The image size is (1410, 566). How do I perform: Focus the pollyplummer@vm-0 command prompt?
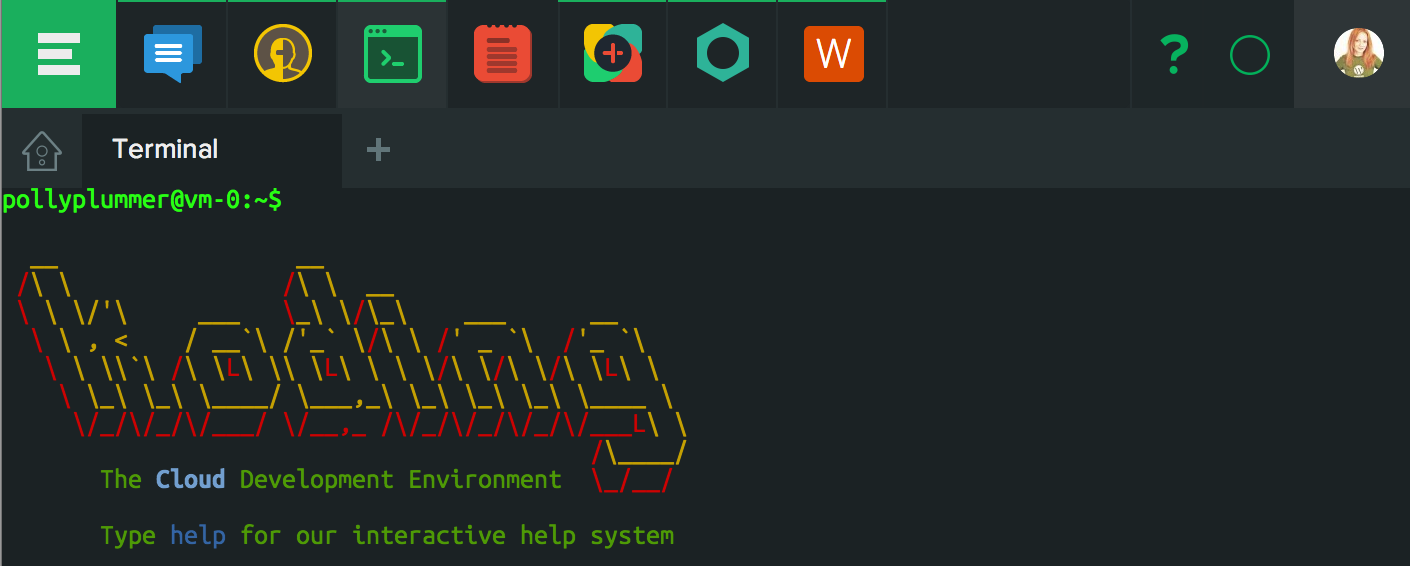142,200
